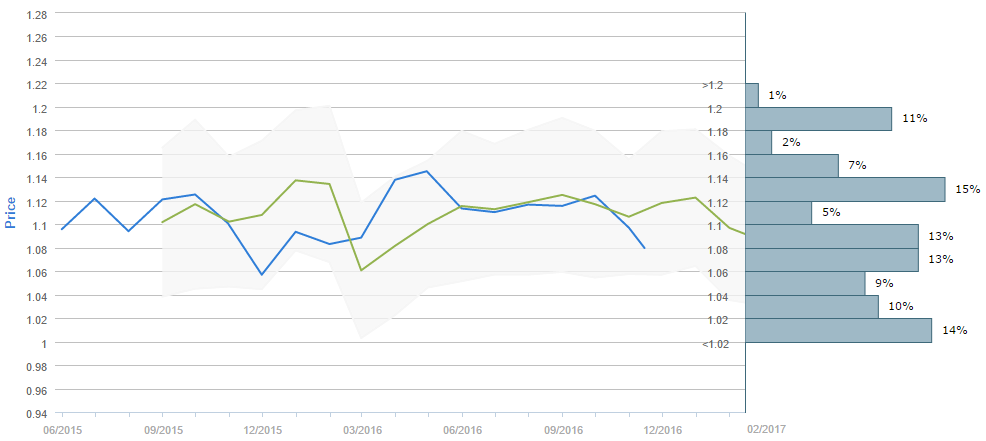Click the 7% histogram bar

tap(791, 165)
